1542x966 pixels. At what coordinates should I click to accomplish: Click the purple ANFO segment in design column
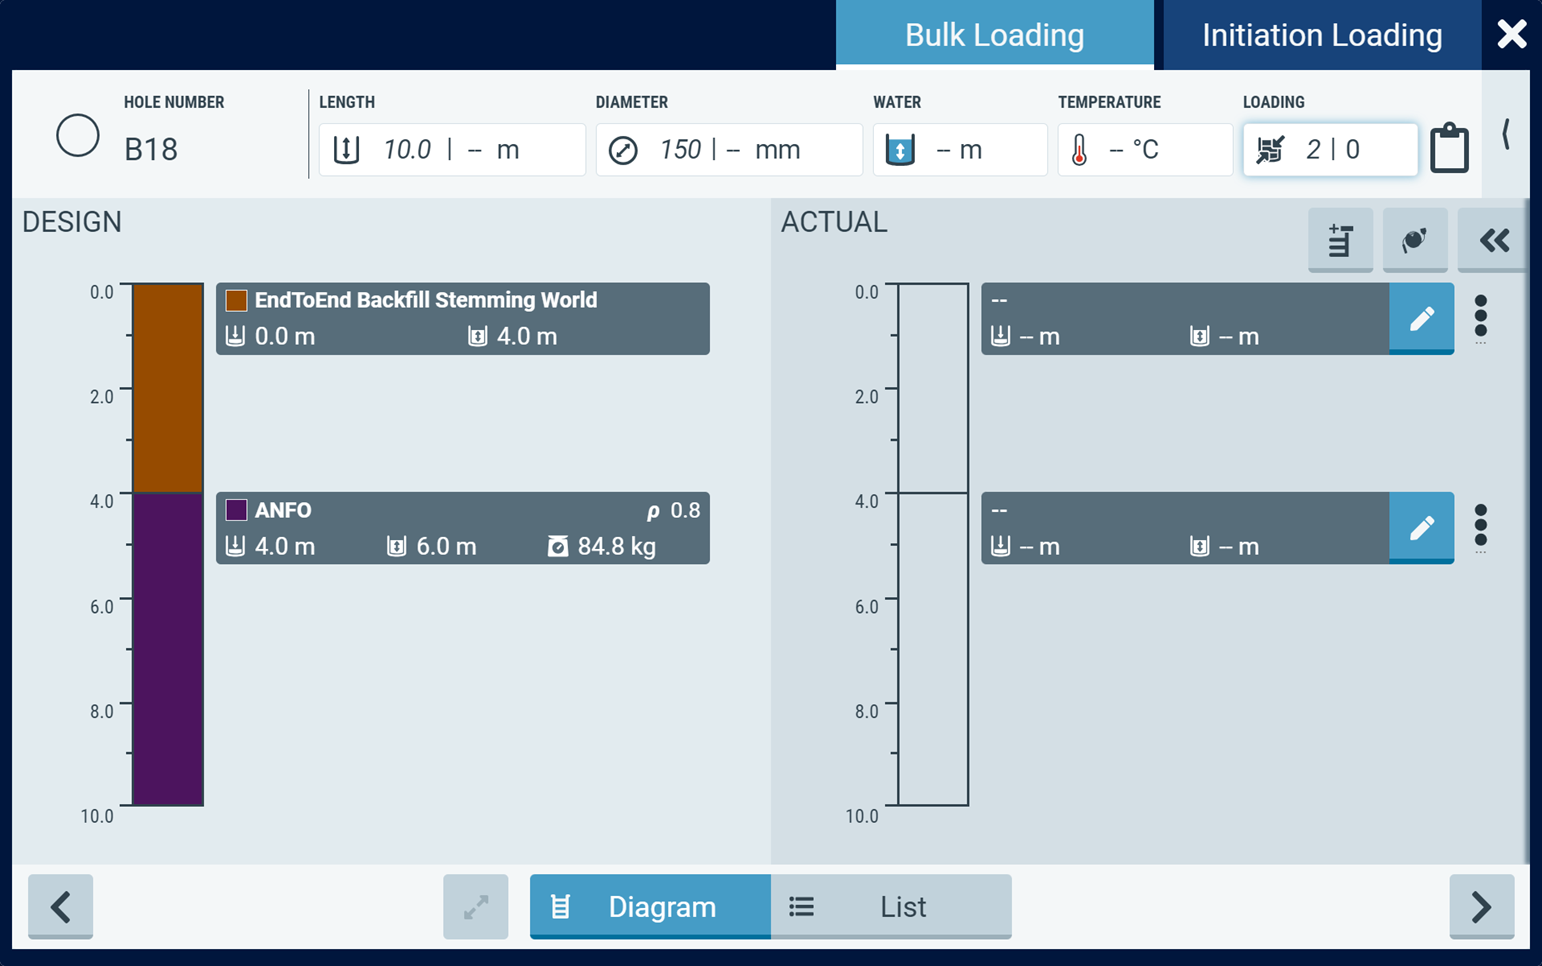click(168, 649)
